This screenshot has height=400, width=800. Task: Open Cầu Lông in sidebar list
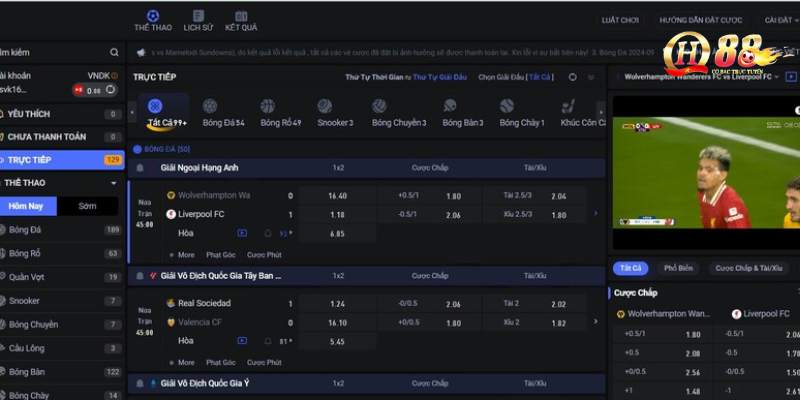62,348
